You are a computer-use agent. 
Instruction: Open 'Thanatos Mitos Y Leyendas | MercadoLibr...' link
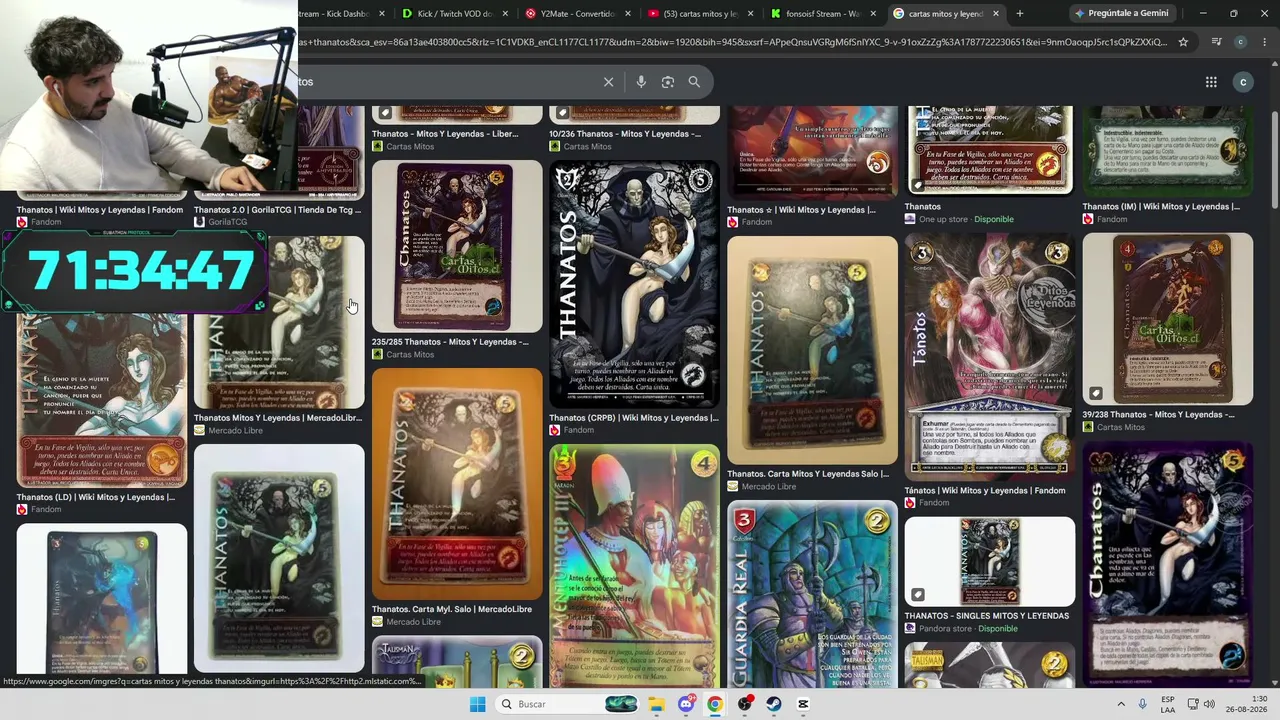coord(278,418)
